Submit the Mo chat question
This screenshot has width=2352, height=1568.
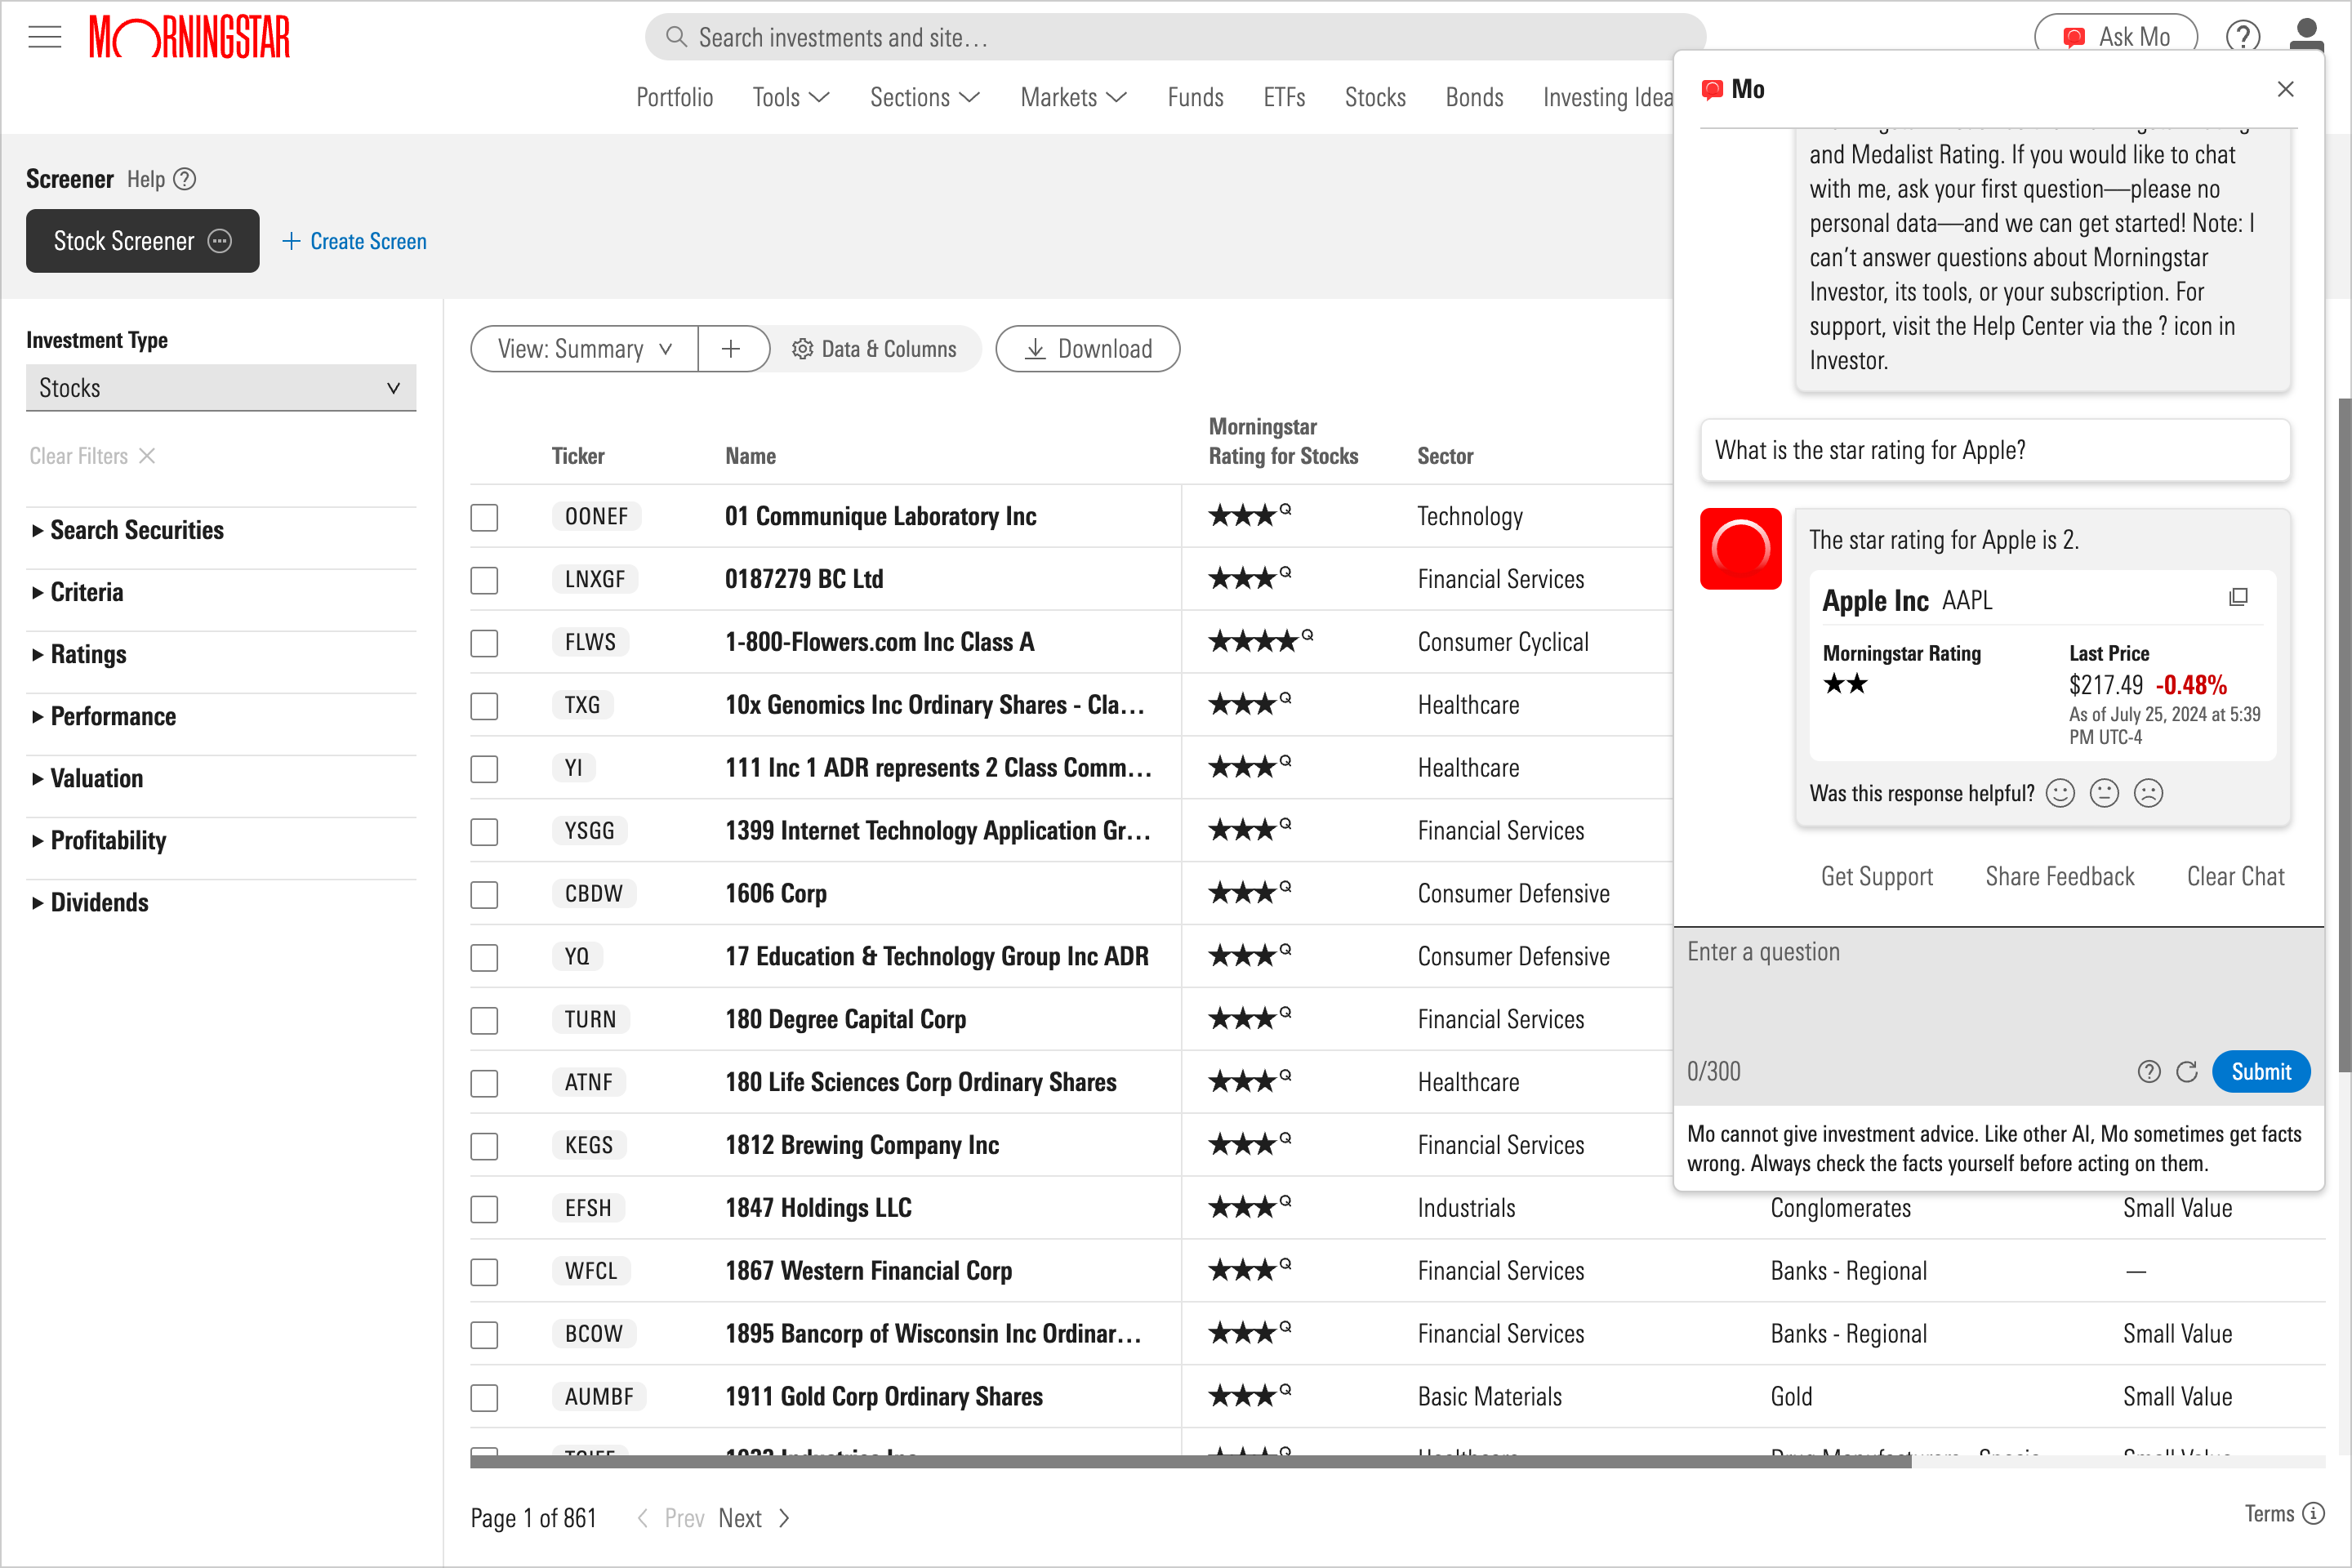pos(2260,1072)
